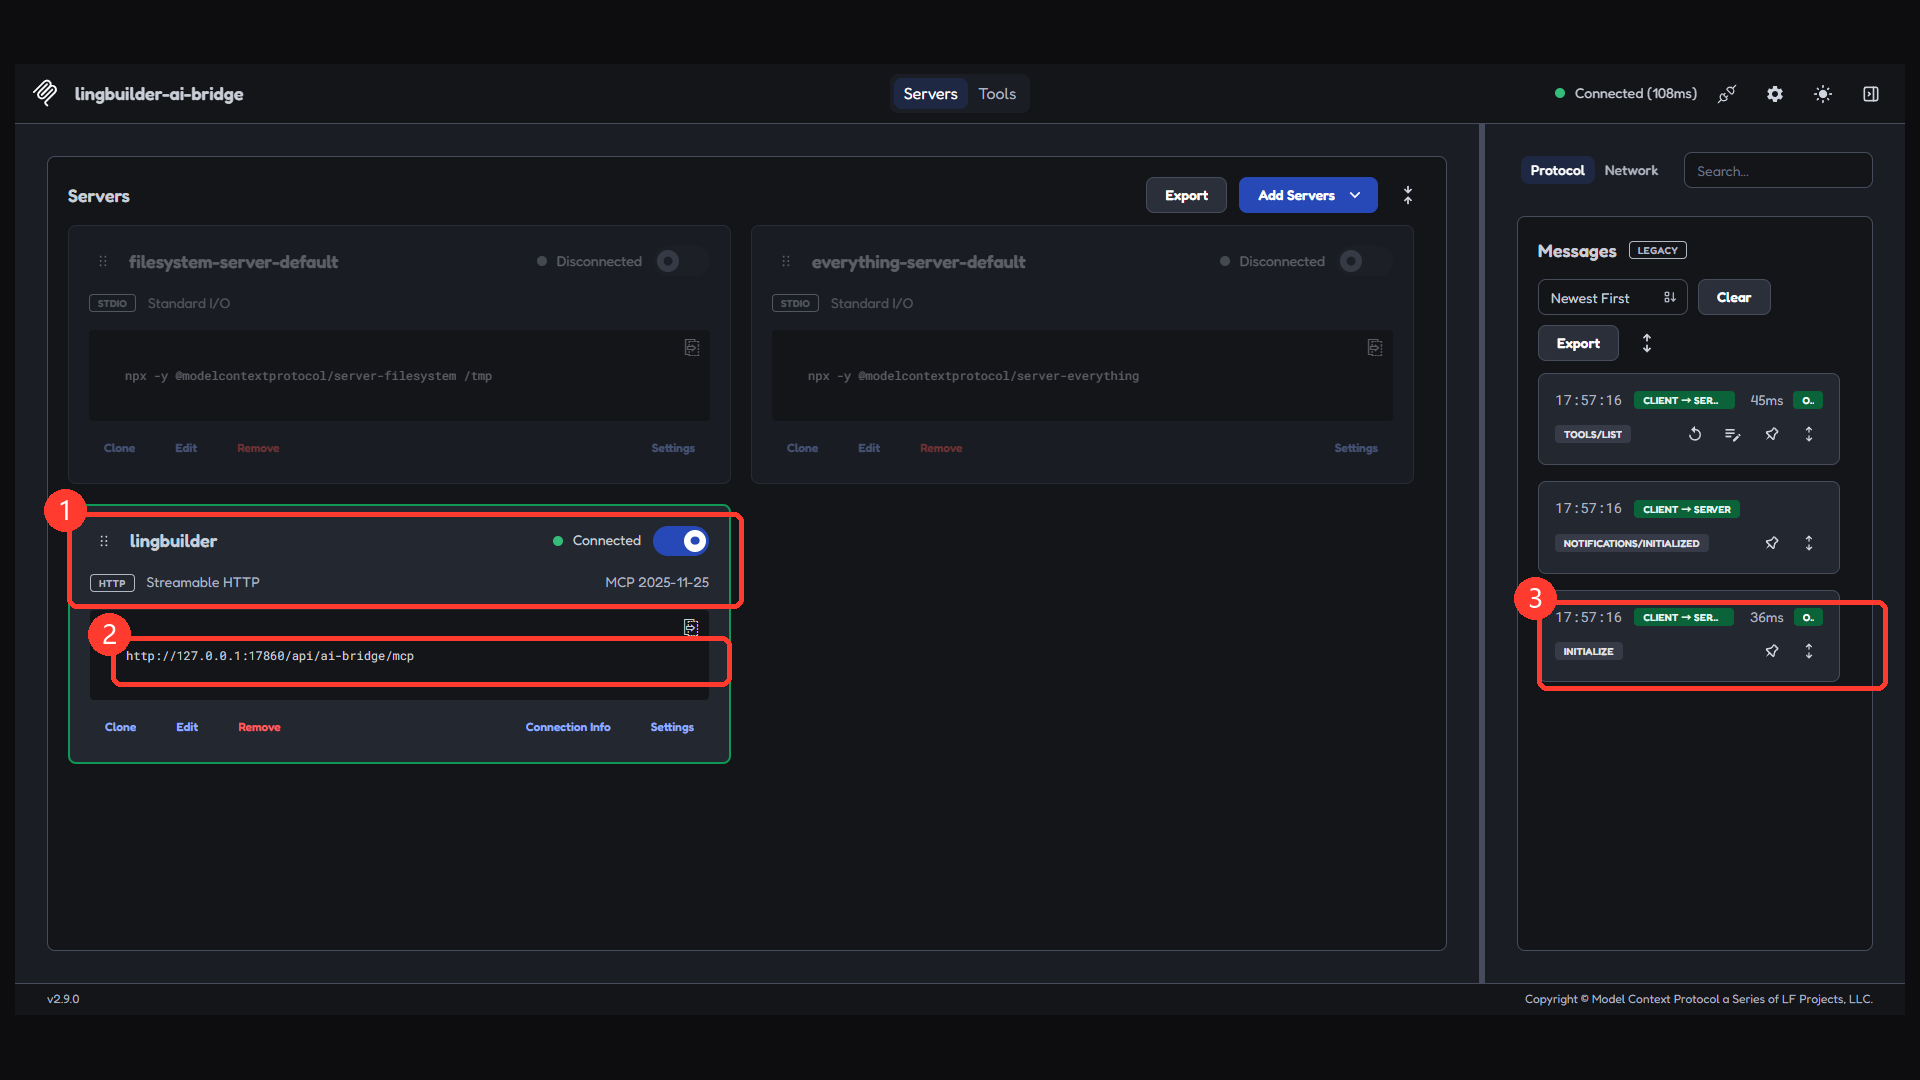
Task: Expand the notifications/initialized message
Action: (1809, 543)
